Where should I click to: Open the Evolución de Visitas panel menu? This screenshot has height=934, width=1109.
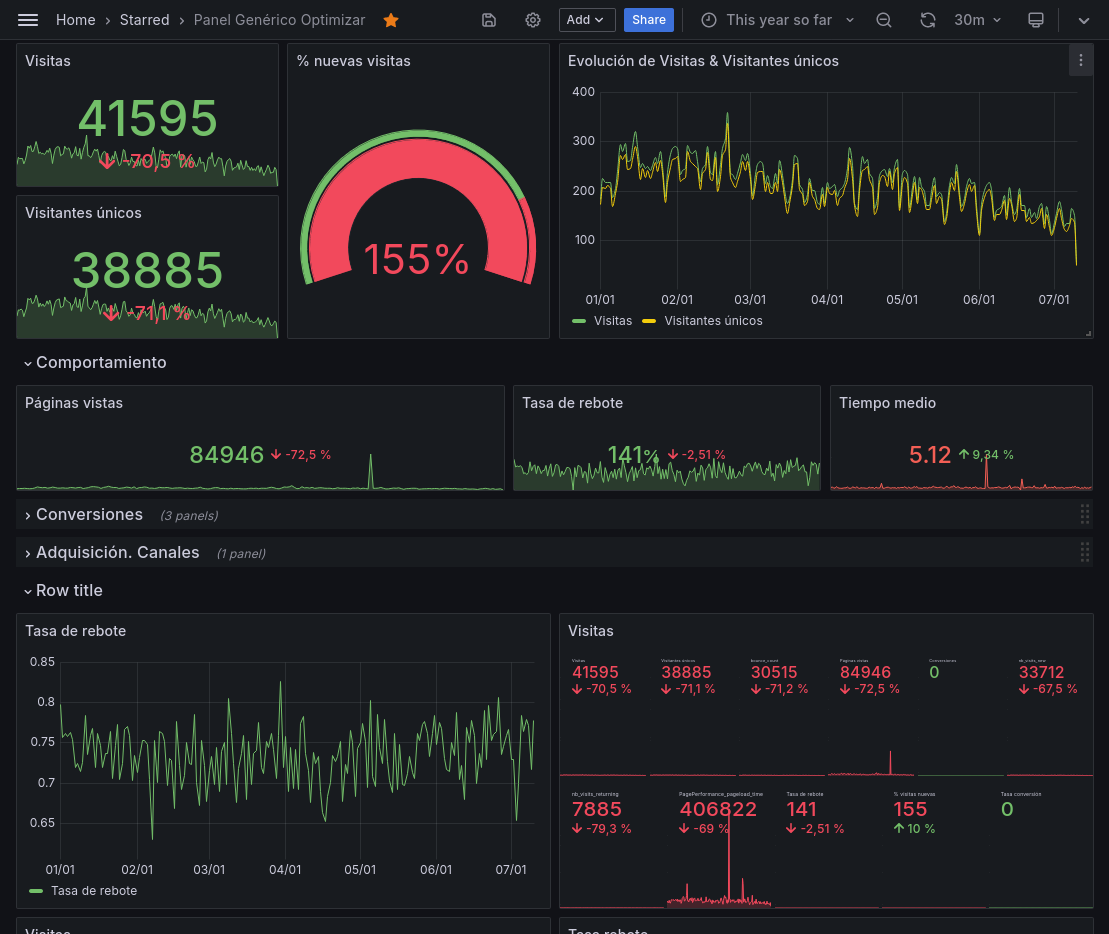click(x=1080, y=61)
